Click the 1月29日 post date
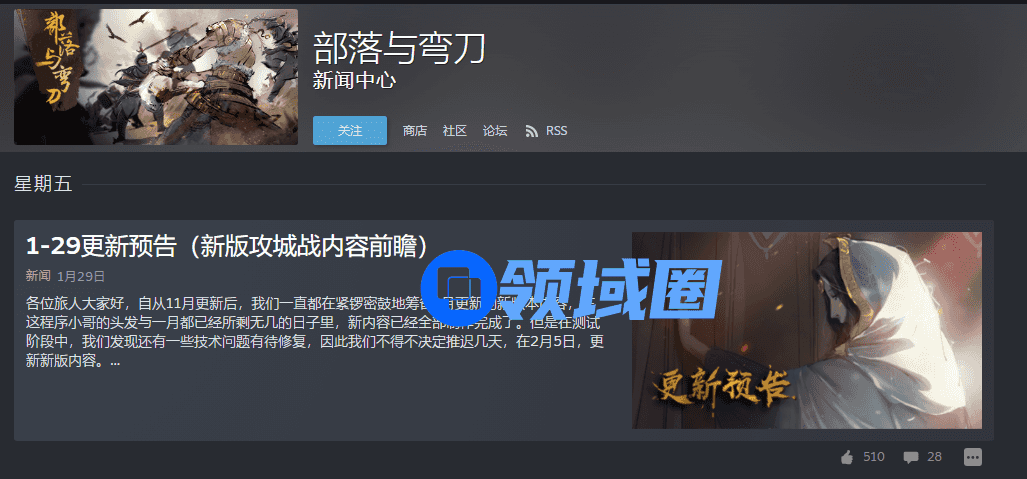1027x479 pixels. (81, 277)
